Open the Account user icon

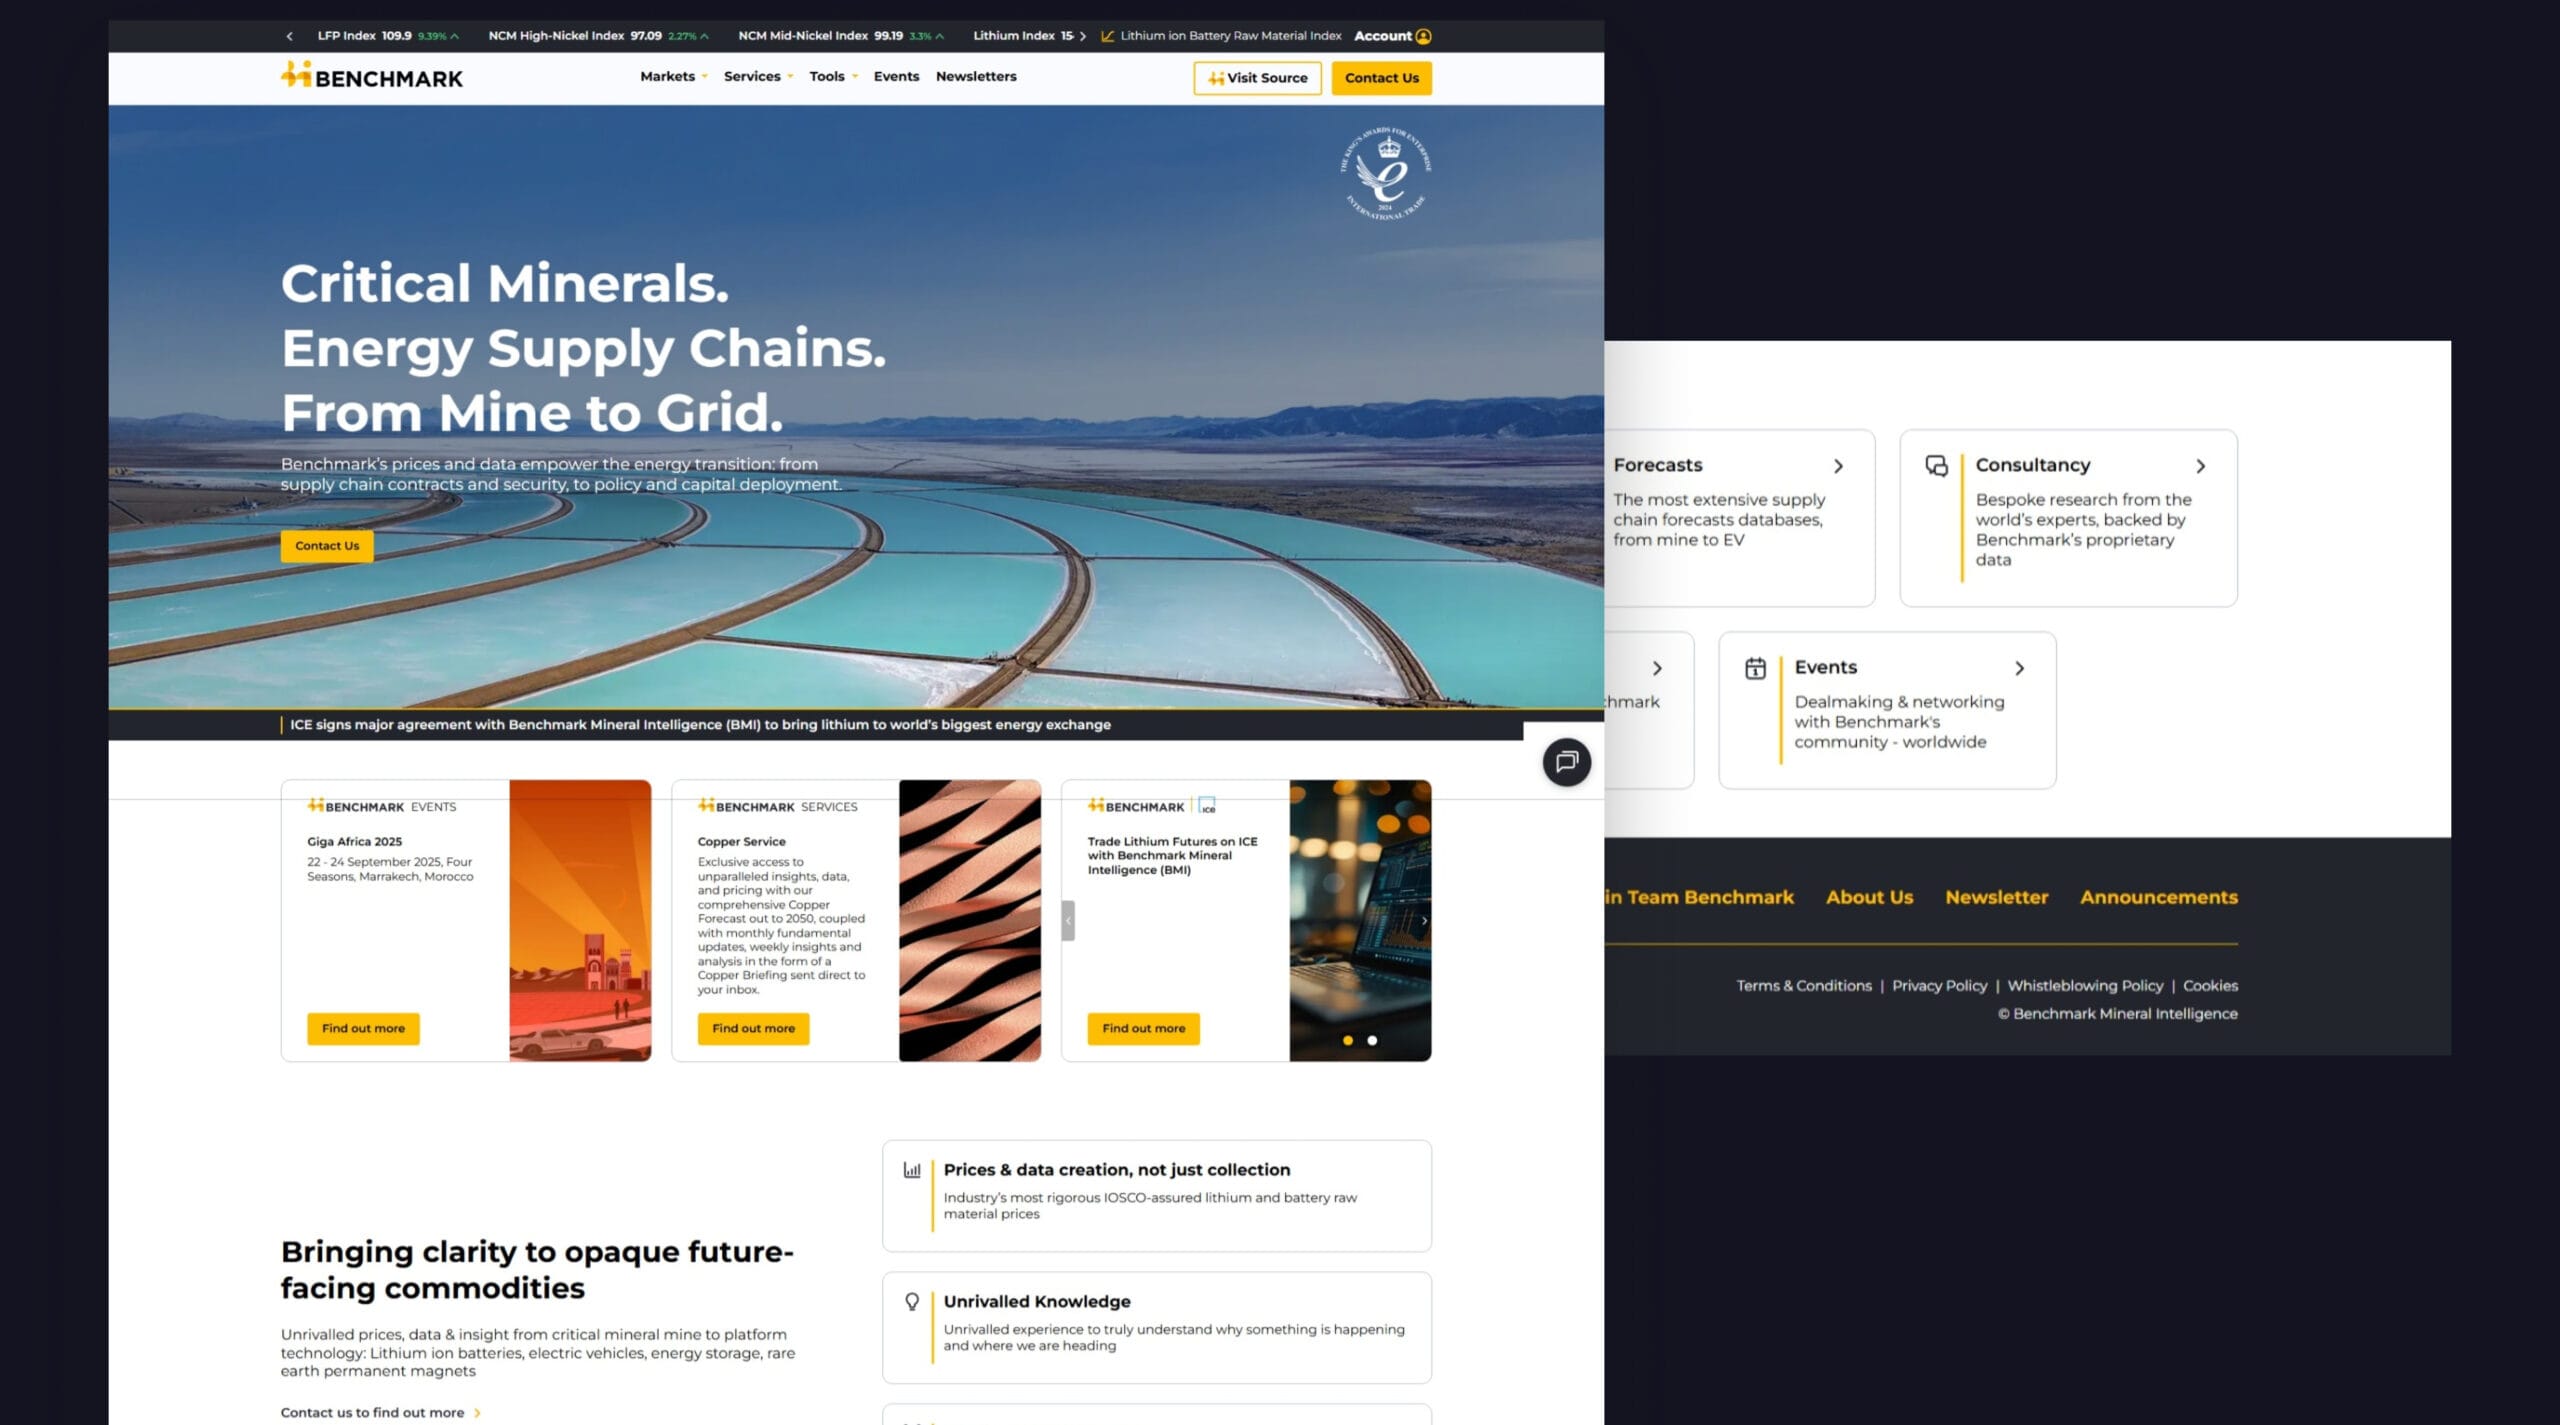pos(1423,36)
